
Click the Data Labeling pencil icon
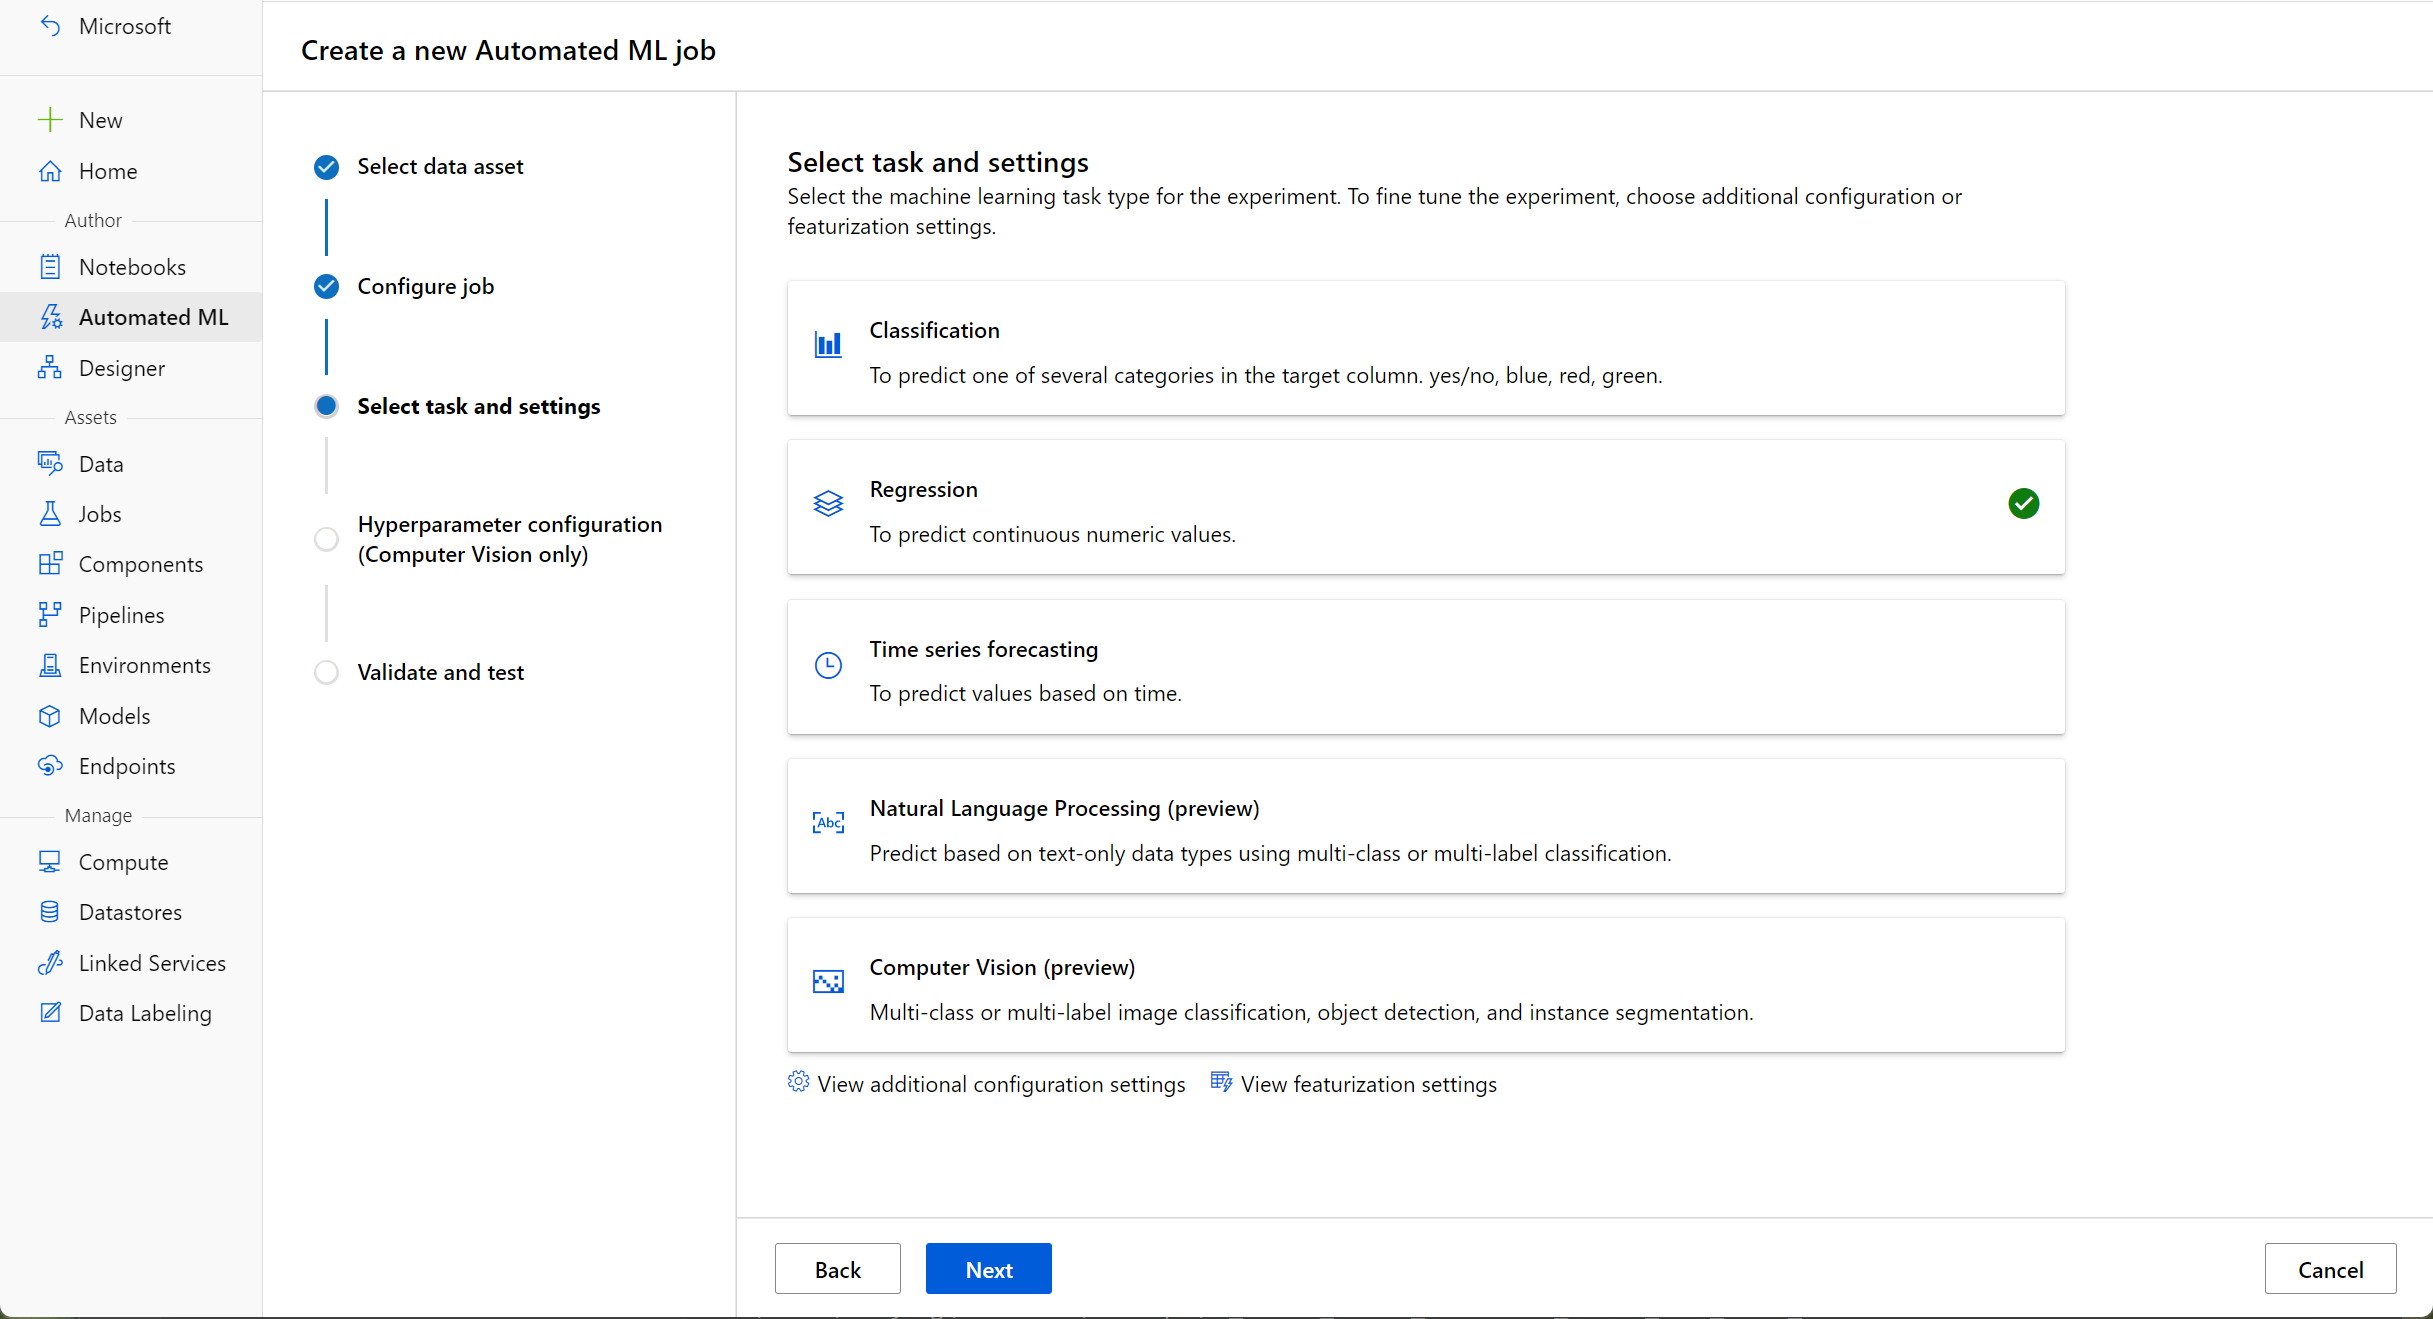click(x=50, y=1013)
